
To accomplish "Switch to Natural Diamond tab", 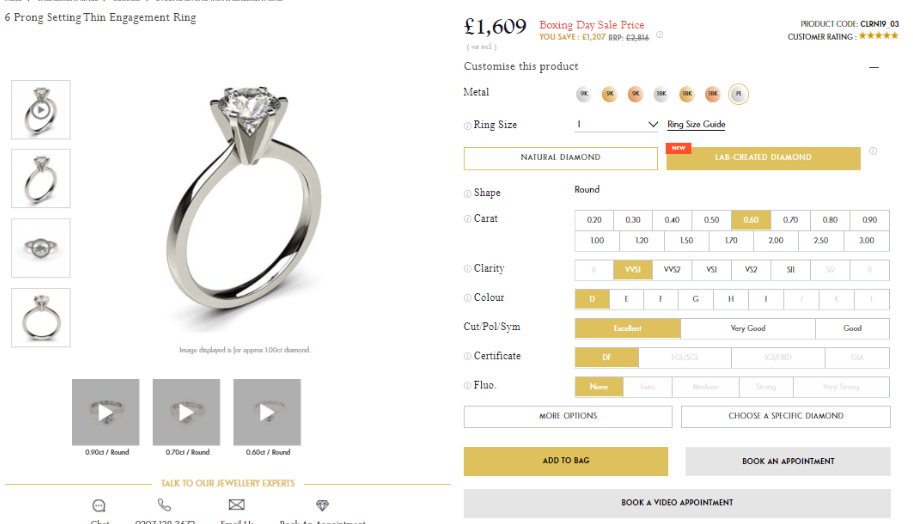I will [x=560, y=158].
